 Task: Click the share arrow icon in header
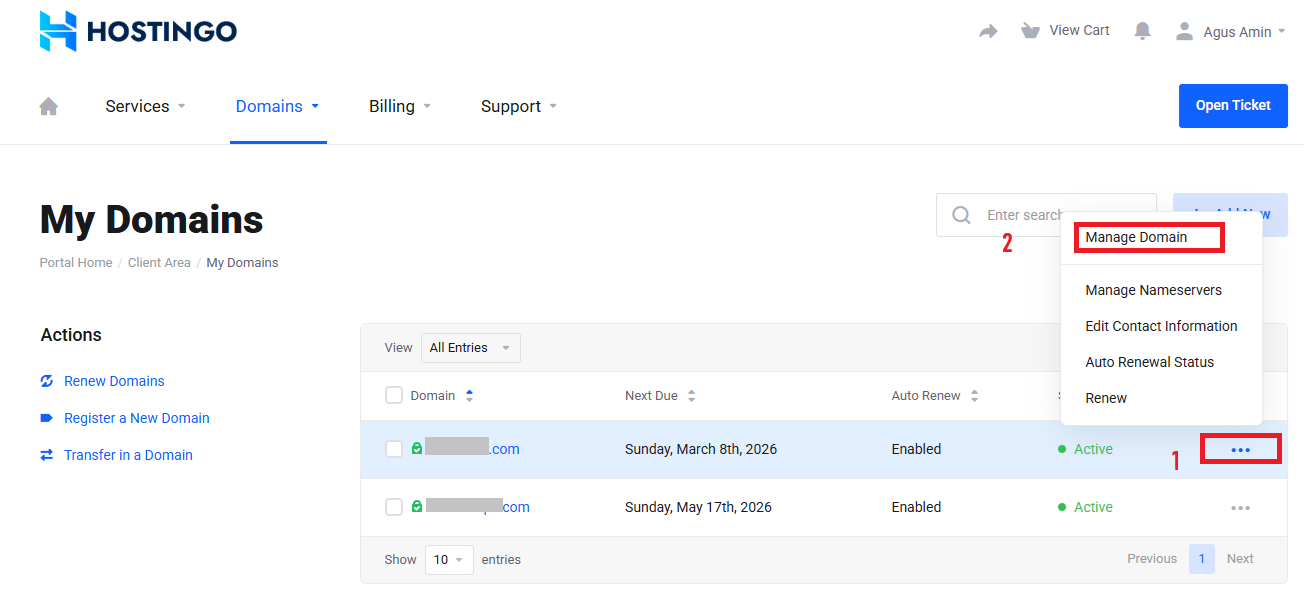click(988, 31)
